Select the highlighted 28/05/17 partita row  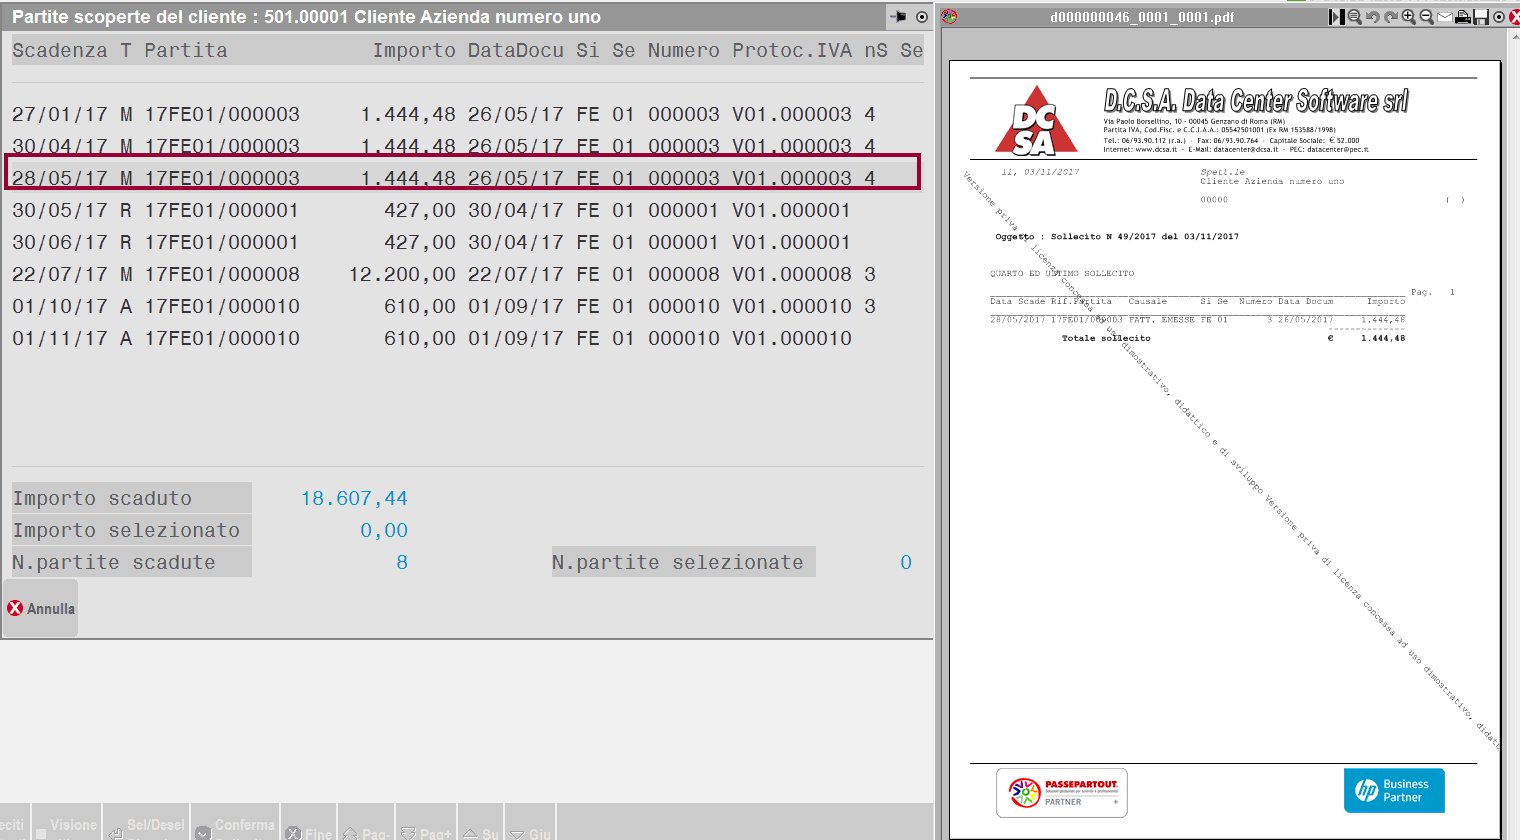(440, 178)
